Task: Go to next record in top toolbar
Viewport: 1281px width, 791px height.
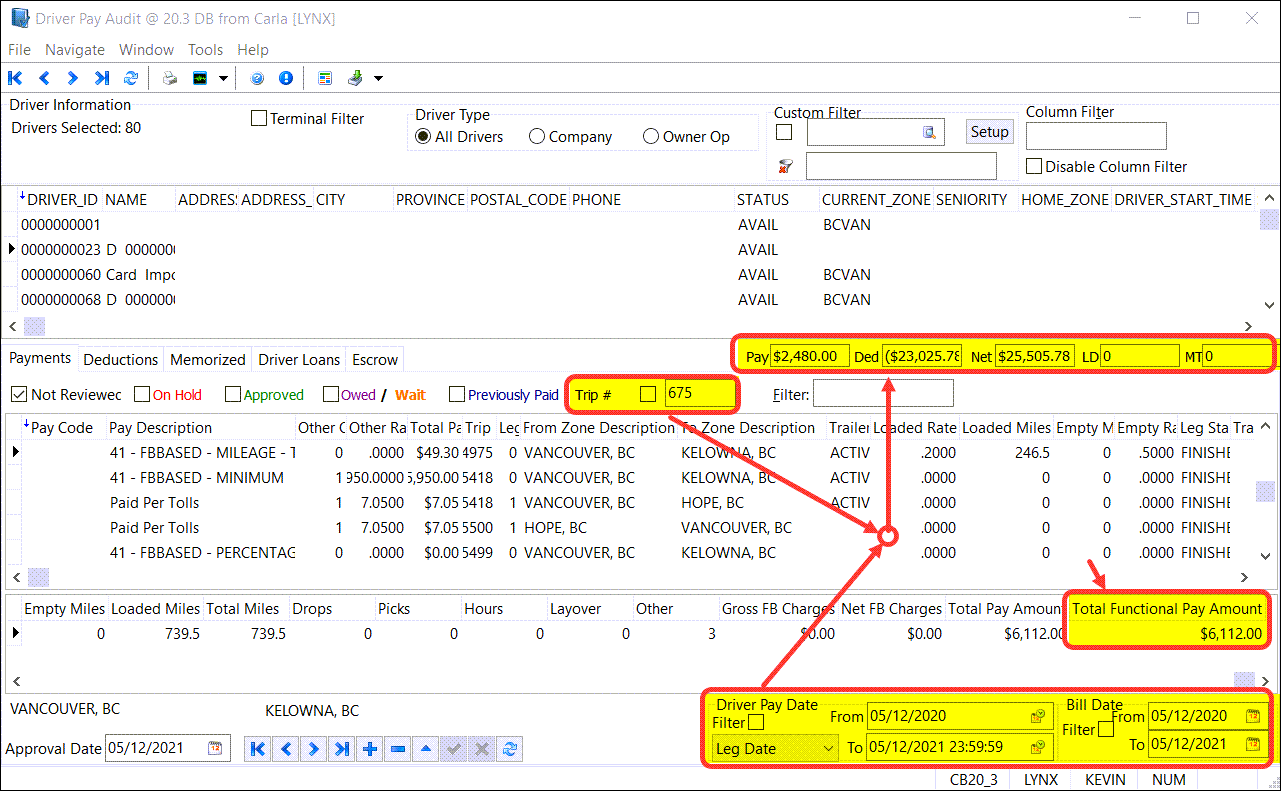Action: [x=72, y=78]
